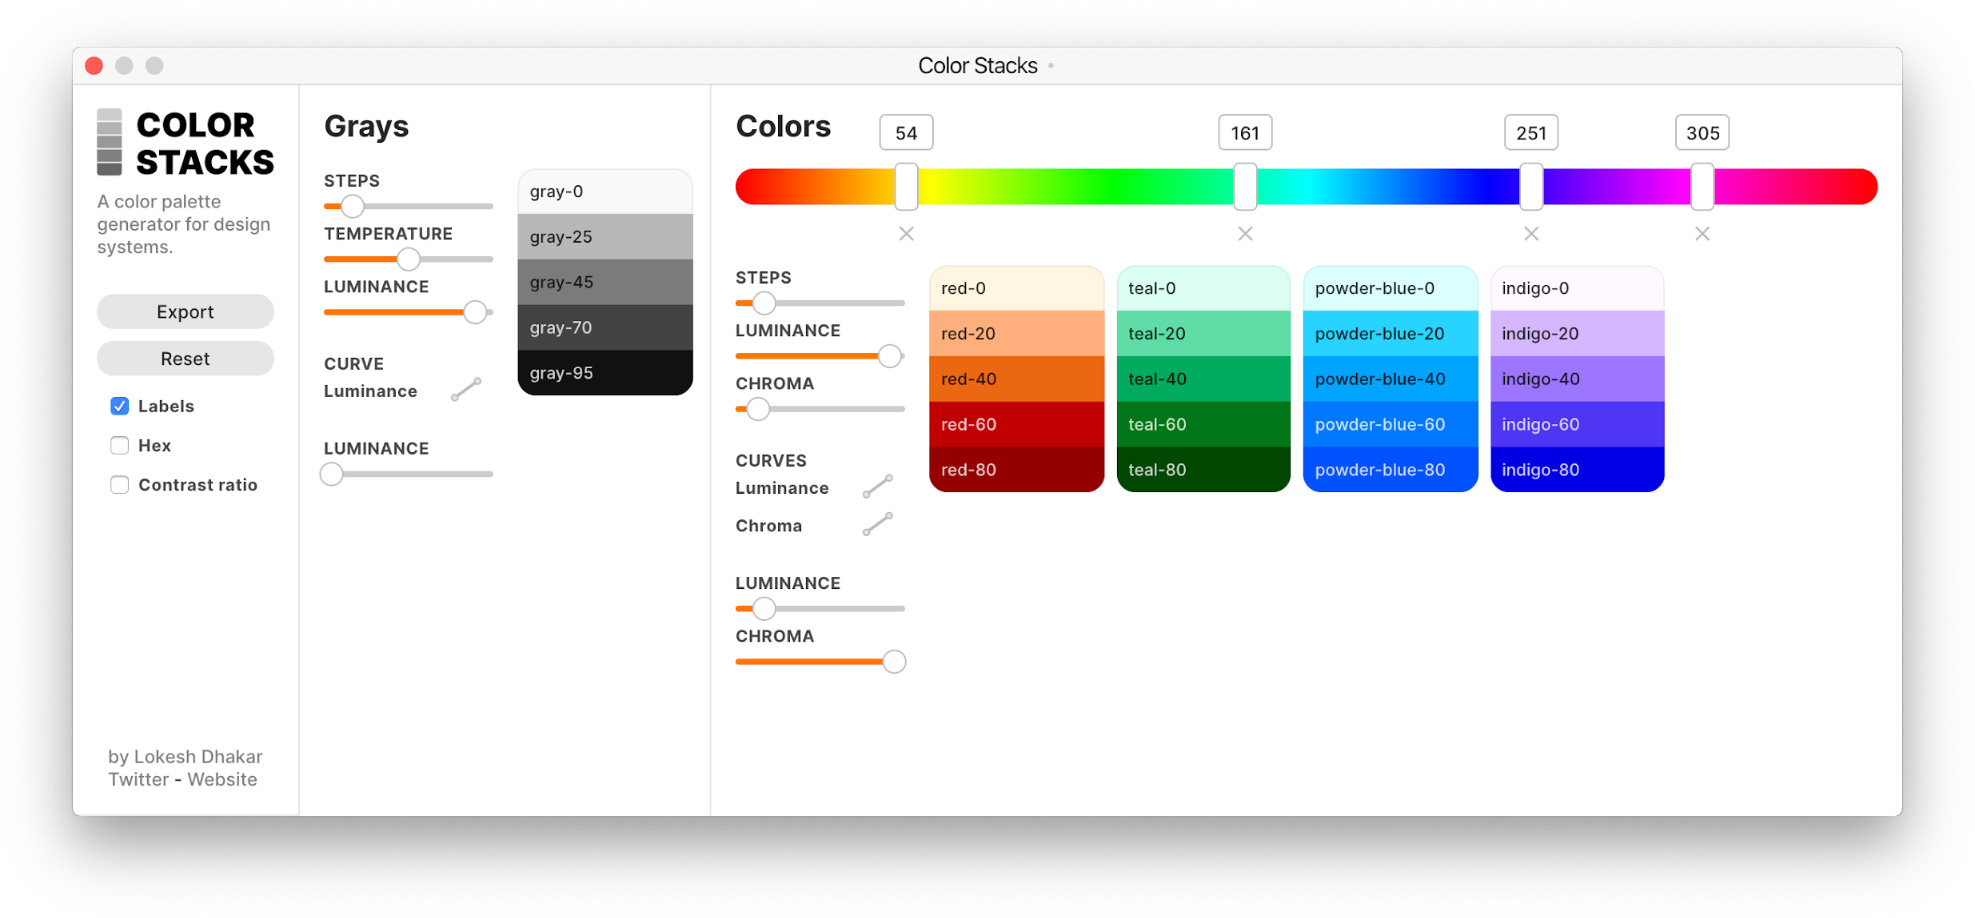Click the hue bar handle at 161
The height and width of the screenshot is (918, 1975).
click(x=1245, y=187)
